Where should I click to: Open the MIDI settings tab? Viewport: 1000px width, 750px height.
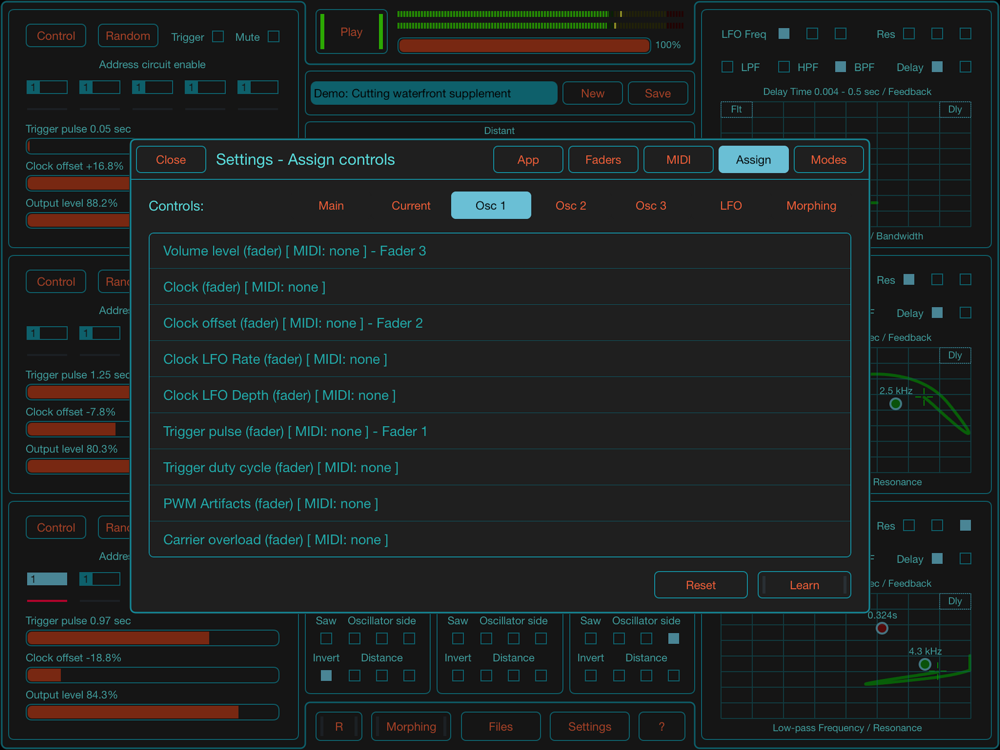click(678, 160)
